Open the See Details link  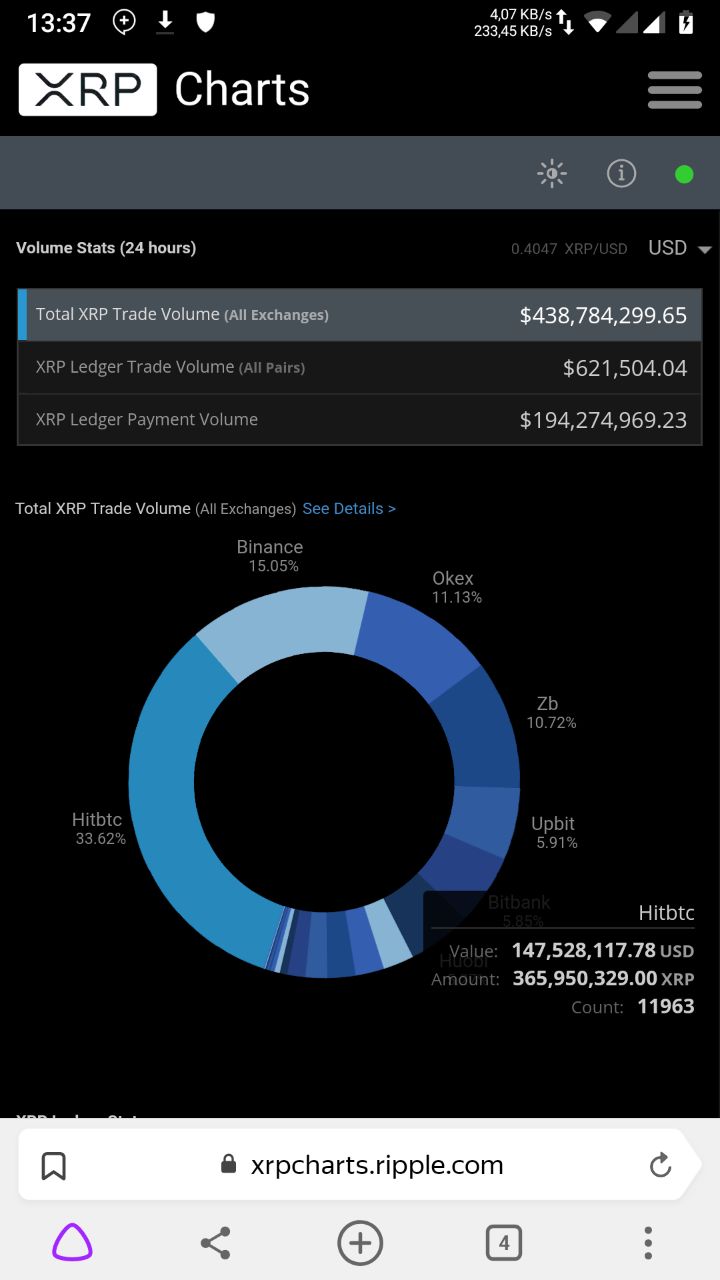point(349,509)
